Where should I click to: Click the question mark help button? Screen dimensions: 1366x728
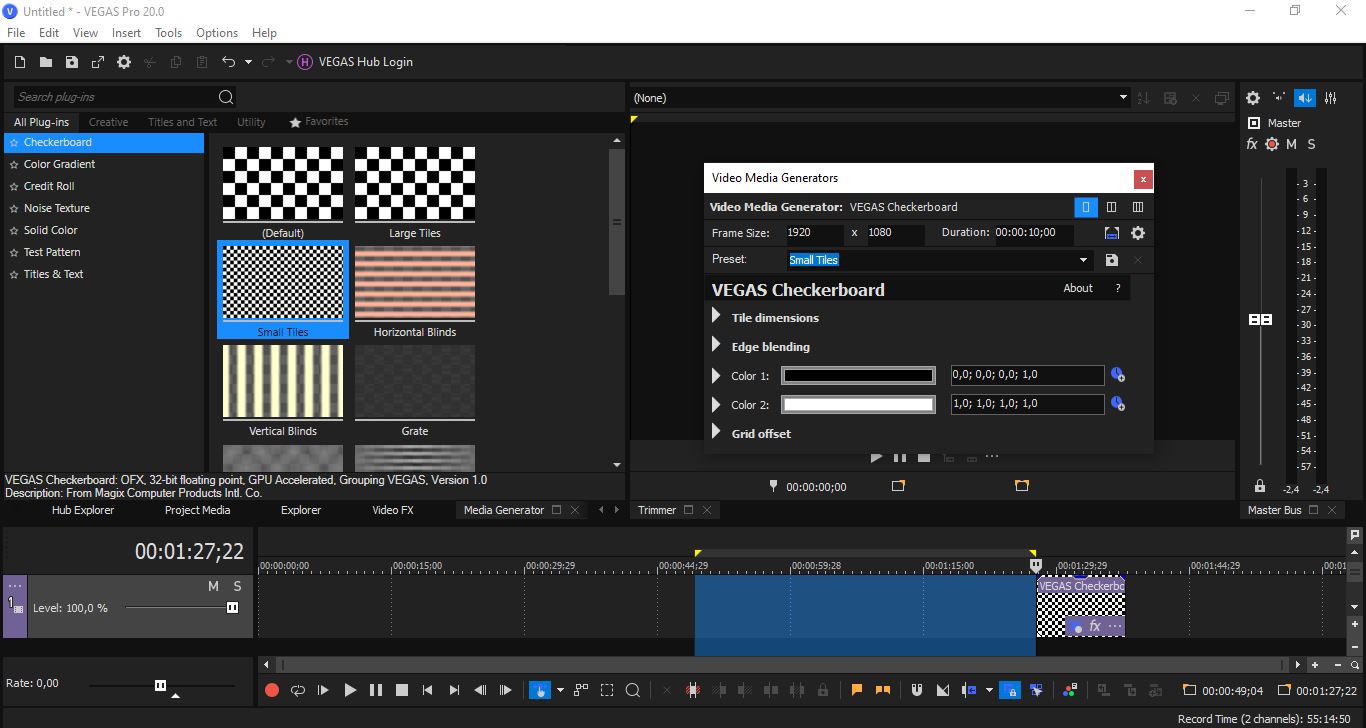pos(1118,288)
